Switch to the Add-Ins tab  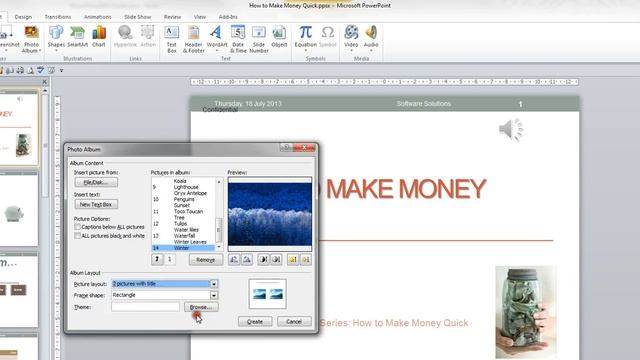click(228, 17)
